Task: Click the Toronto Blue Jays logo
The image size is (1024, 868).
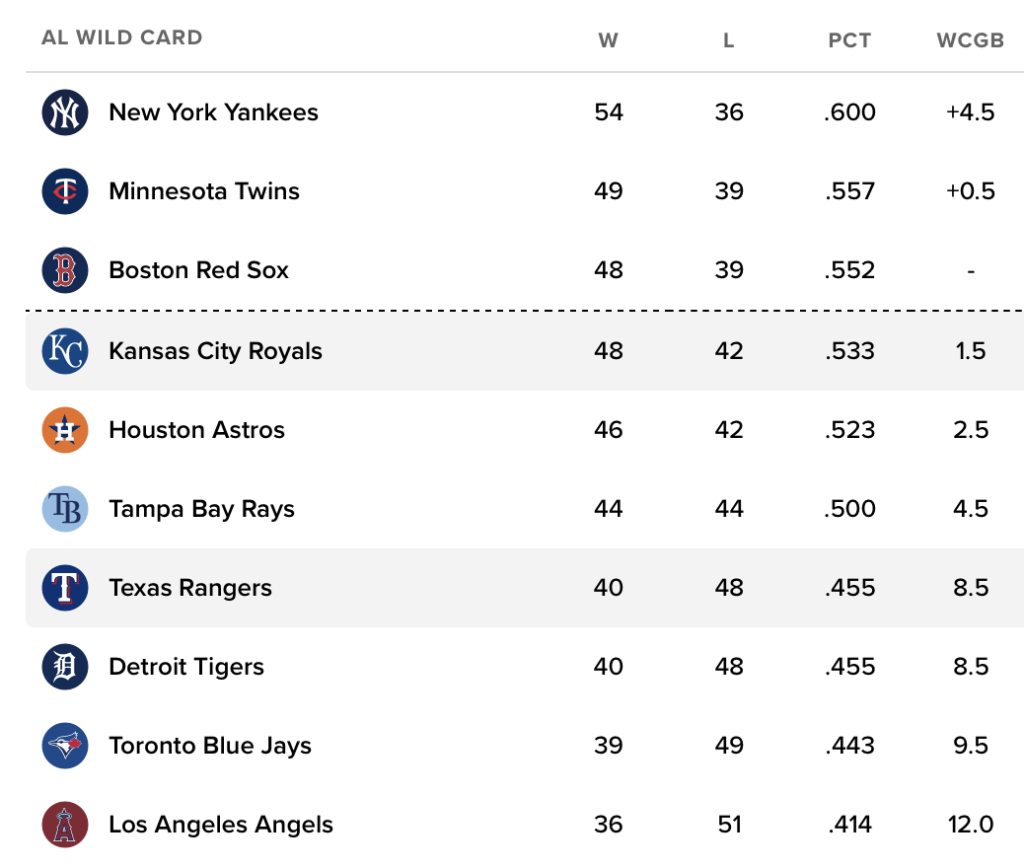Action: [65, 746]
